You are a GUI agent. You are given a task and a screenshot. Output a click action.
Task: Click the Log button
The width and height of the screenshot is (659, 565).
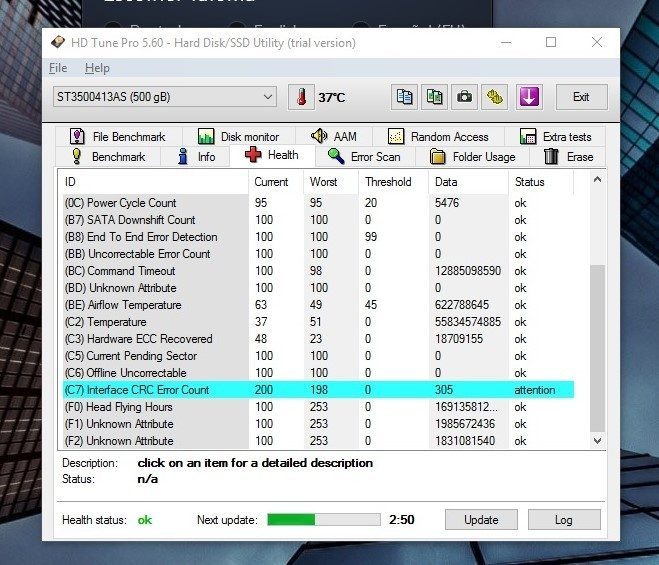(564, 520)
